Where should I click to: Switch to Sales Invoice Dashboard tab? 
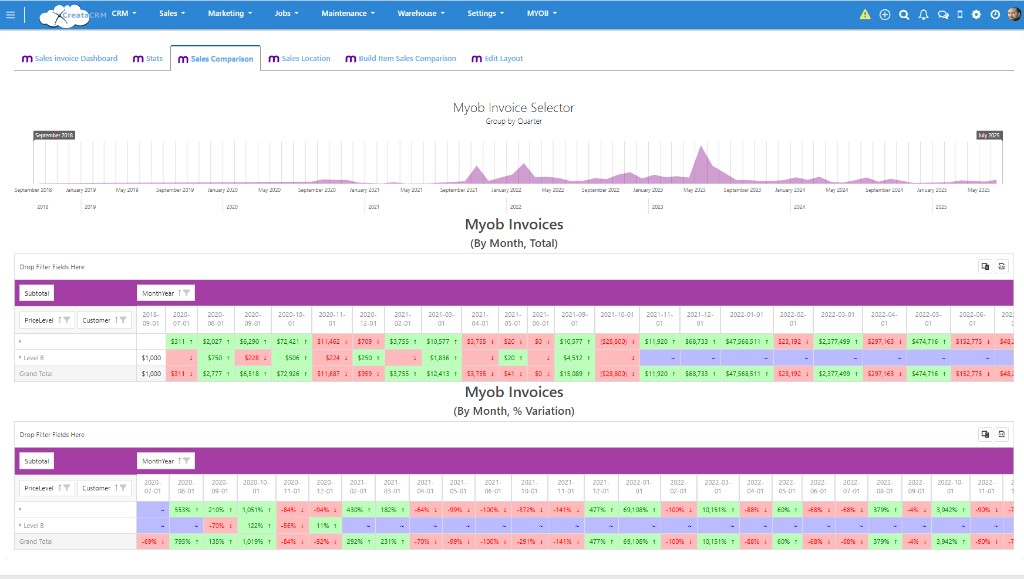[70, 58]
